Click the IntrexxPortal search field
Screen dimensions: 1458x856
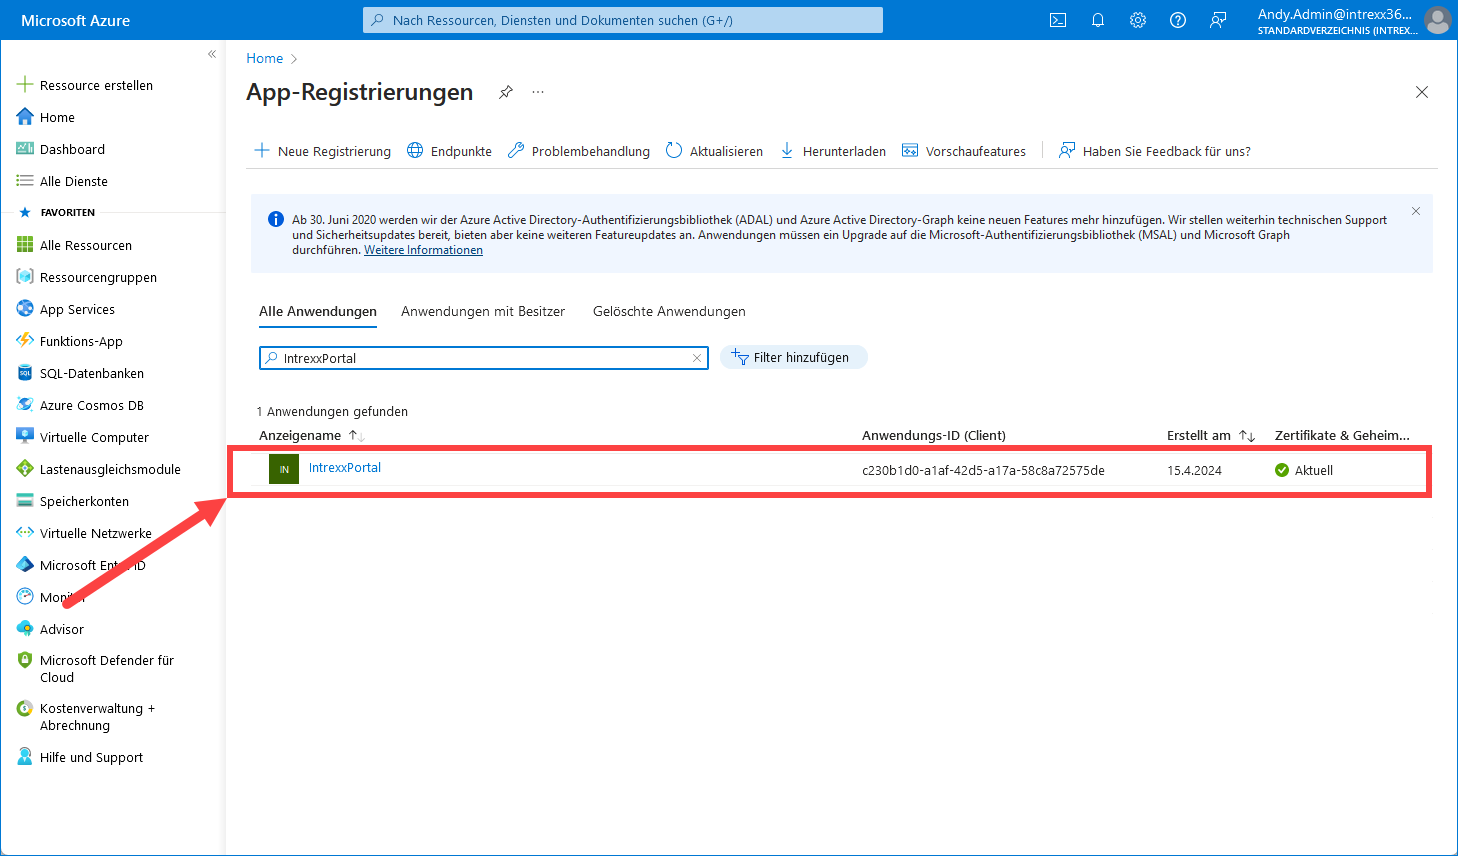484,358
